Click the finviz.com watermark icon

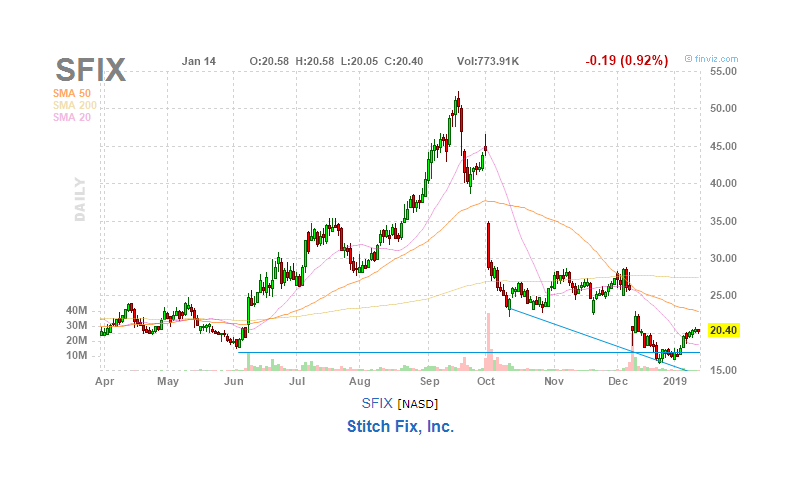[688, 59]
